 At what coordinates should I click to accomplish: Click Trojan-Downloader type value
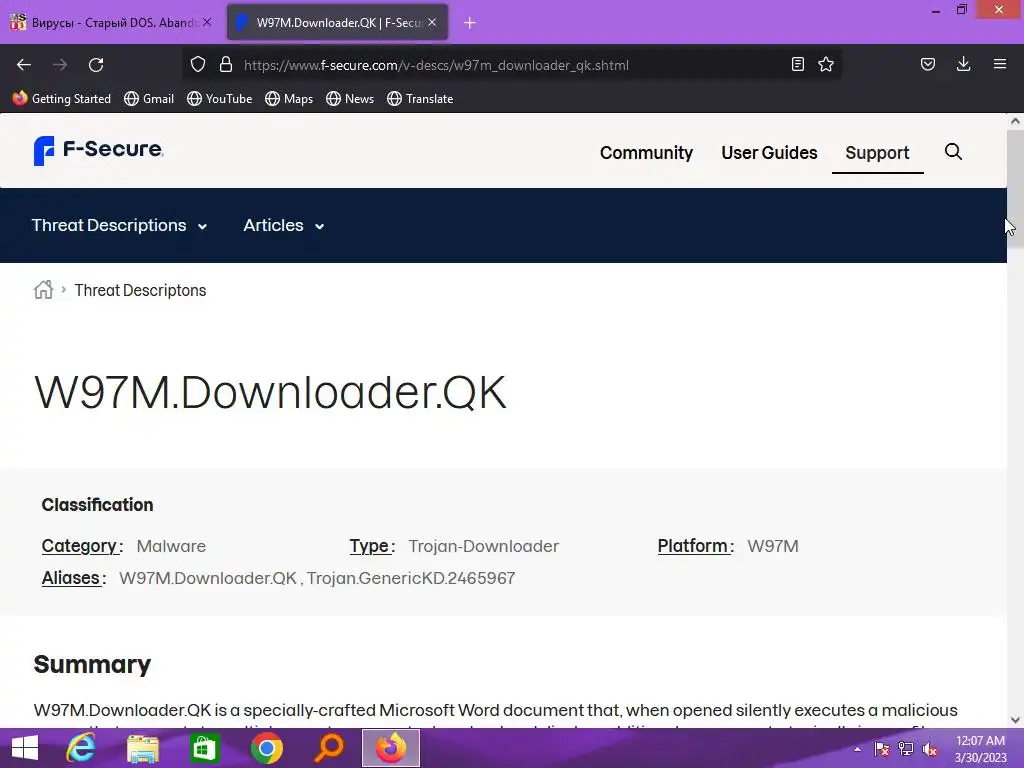click(x=483, y=546)
